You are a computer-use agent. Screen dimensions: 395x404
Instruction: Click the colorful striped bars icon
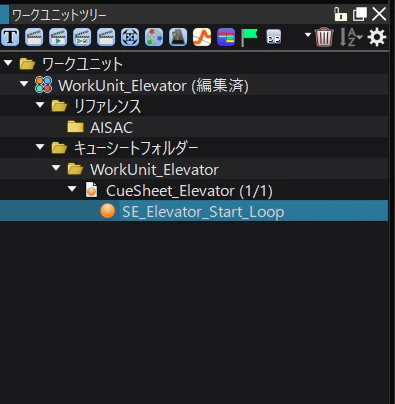[226, 37]
